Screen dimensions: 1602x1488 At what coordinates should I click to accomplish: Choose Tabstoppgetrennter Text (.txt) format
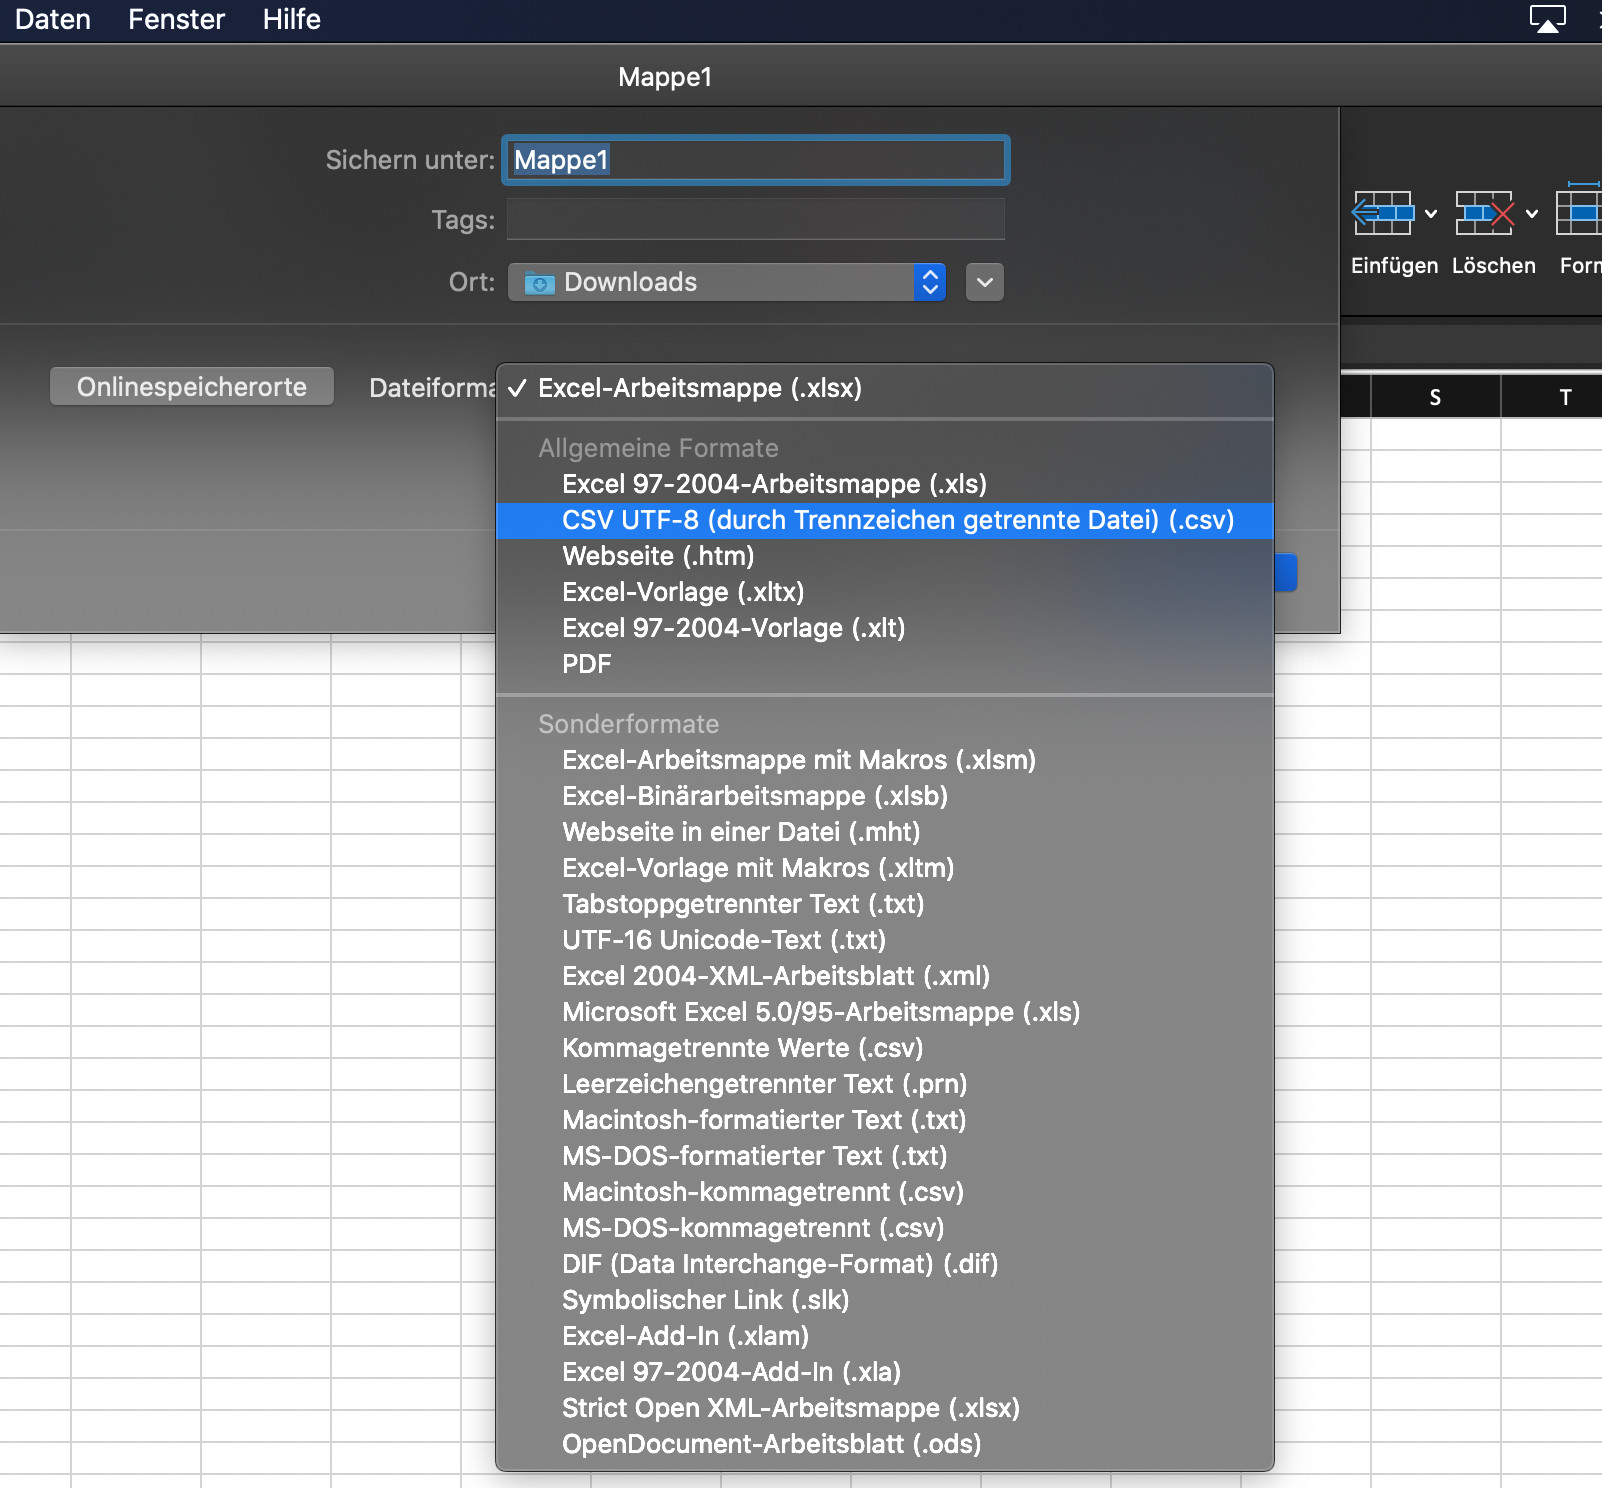point(742,904)
